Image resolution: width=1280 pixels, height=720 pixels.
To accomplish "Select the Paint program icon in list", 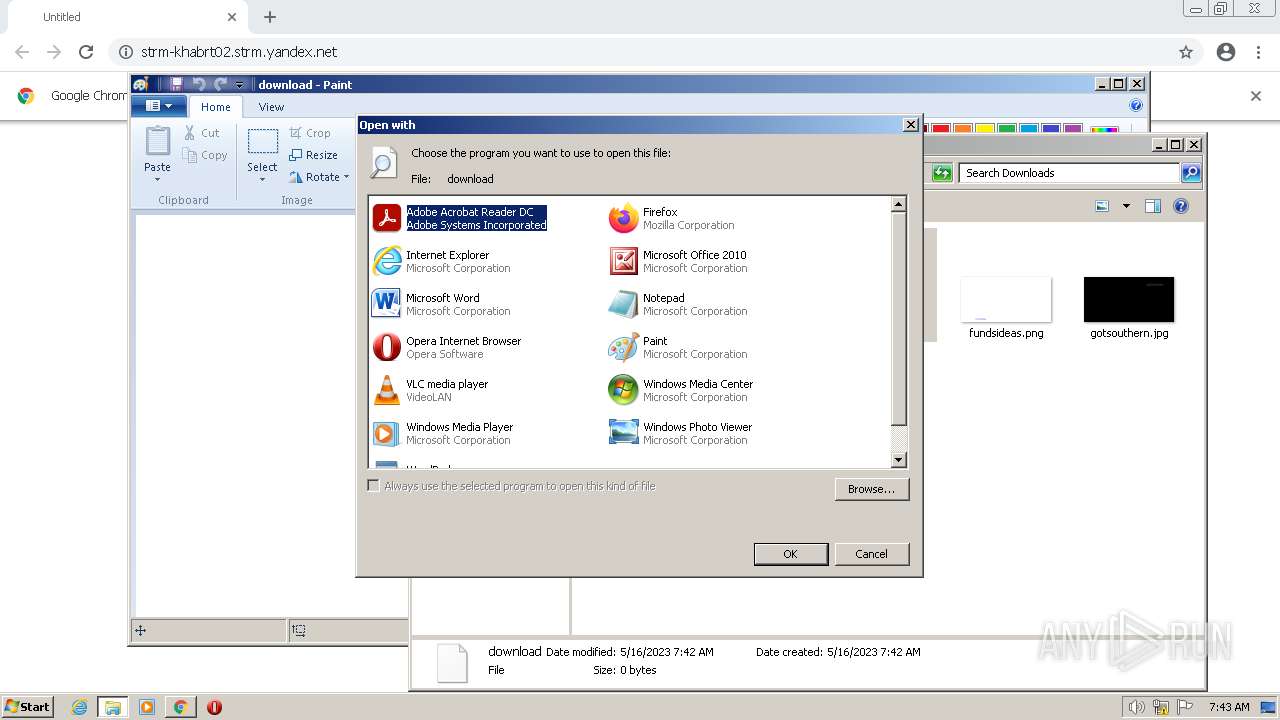I will (x=623, y=347).
